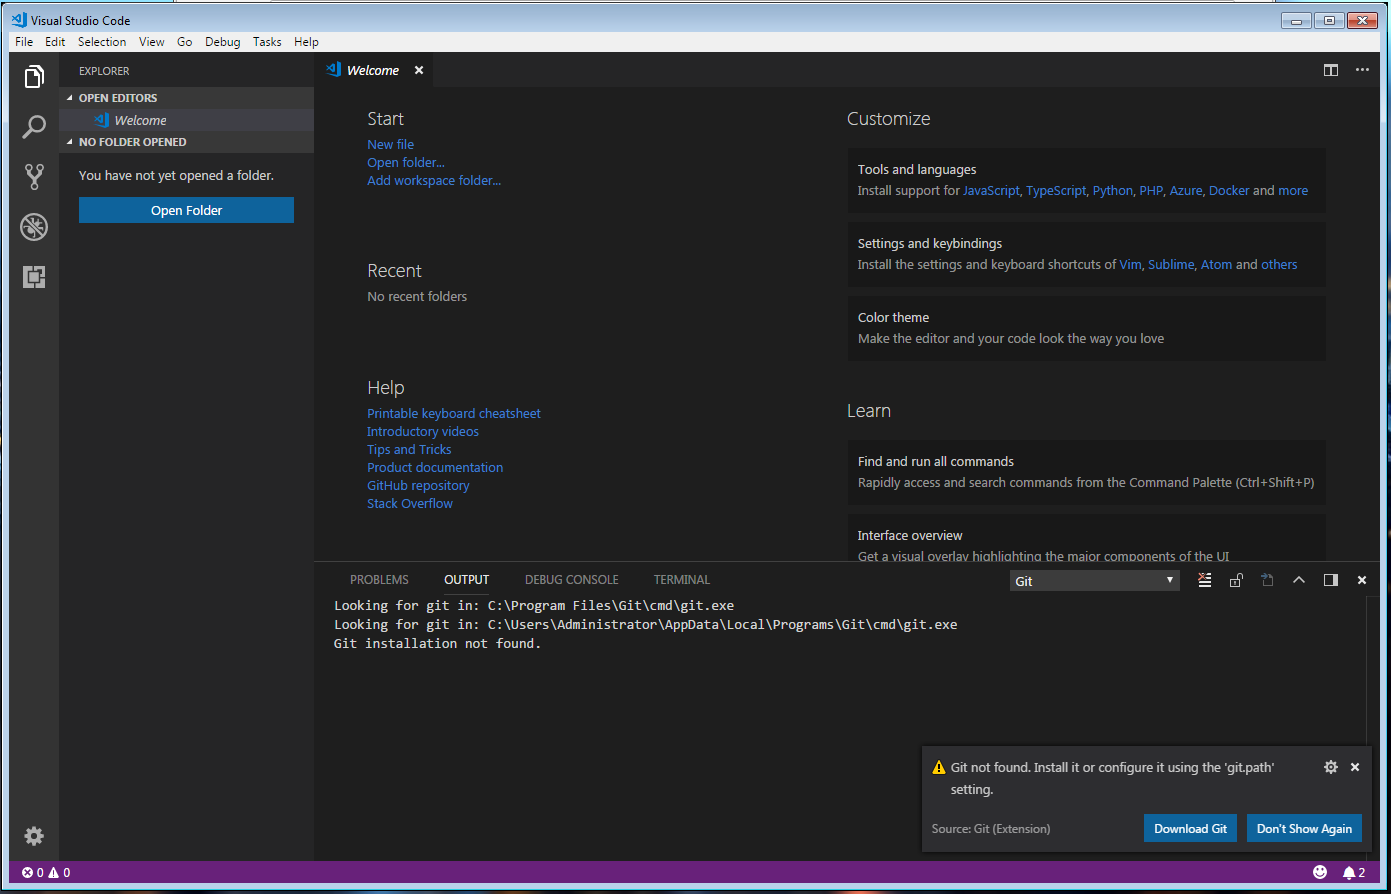
Task: Open the Printable keyboard cheatsheet link
Action: pyautogui.click(x=454, y=413)
